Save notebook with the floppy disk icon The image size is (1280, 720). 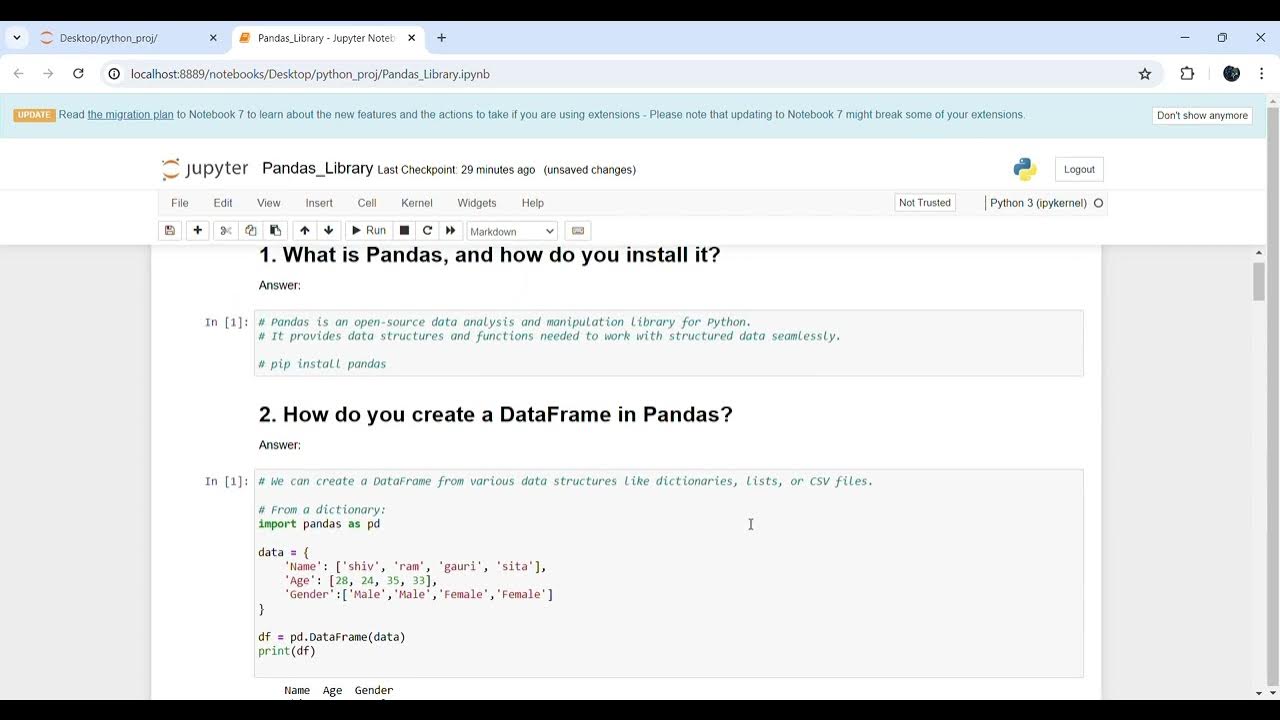(x=170, y=230)
